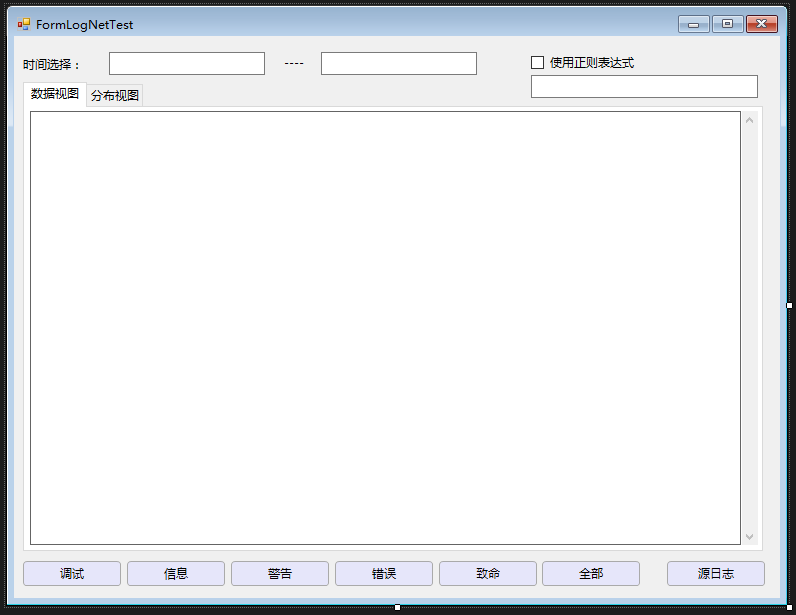The image size is (796, 615).
Task: Open the 分布视图 tab
Action: tap(115, 95)
